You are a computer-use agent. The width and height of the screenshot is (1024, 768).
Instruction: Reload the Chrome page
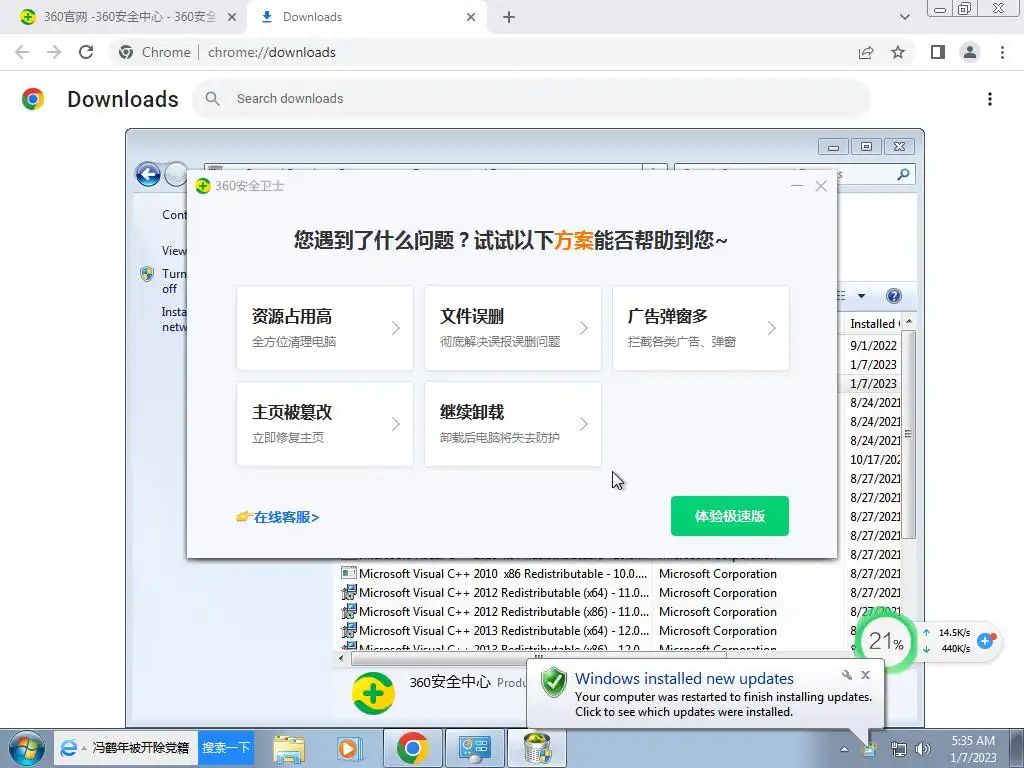pos(86,52)
